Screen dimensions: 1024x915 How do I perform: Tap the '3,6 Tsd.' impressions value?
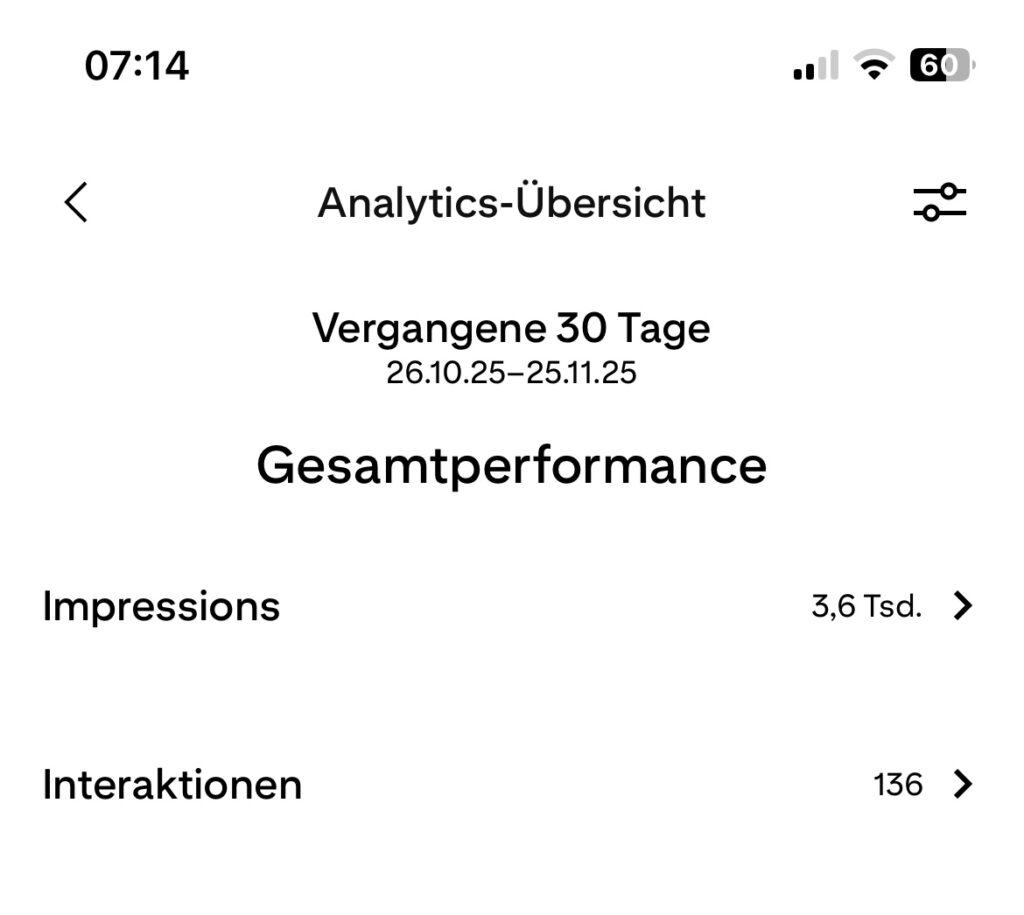[866, 606]
